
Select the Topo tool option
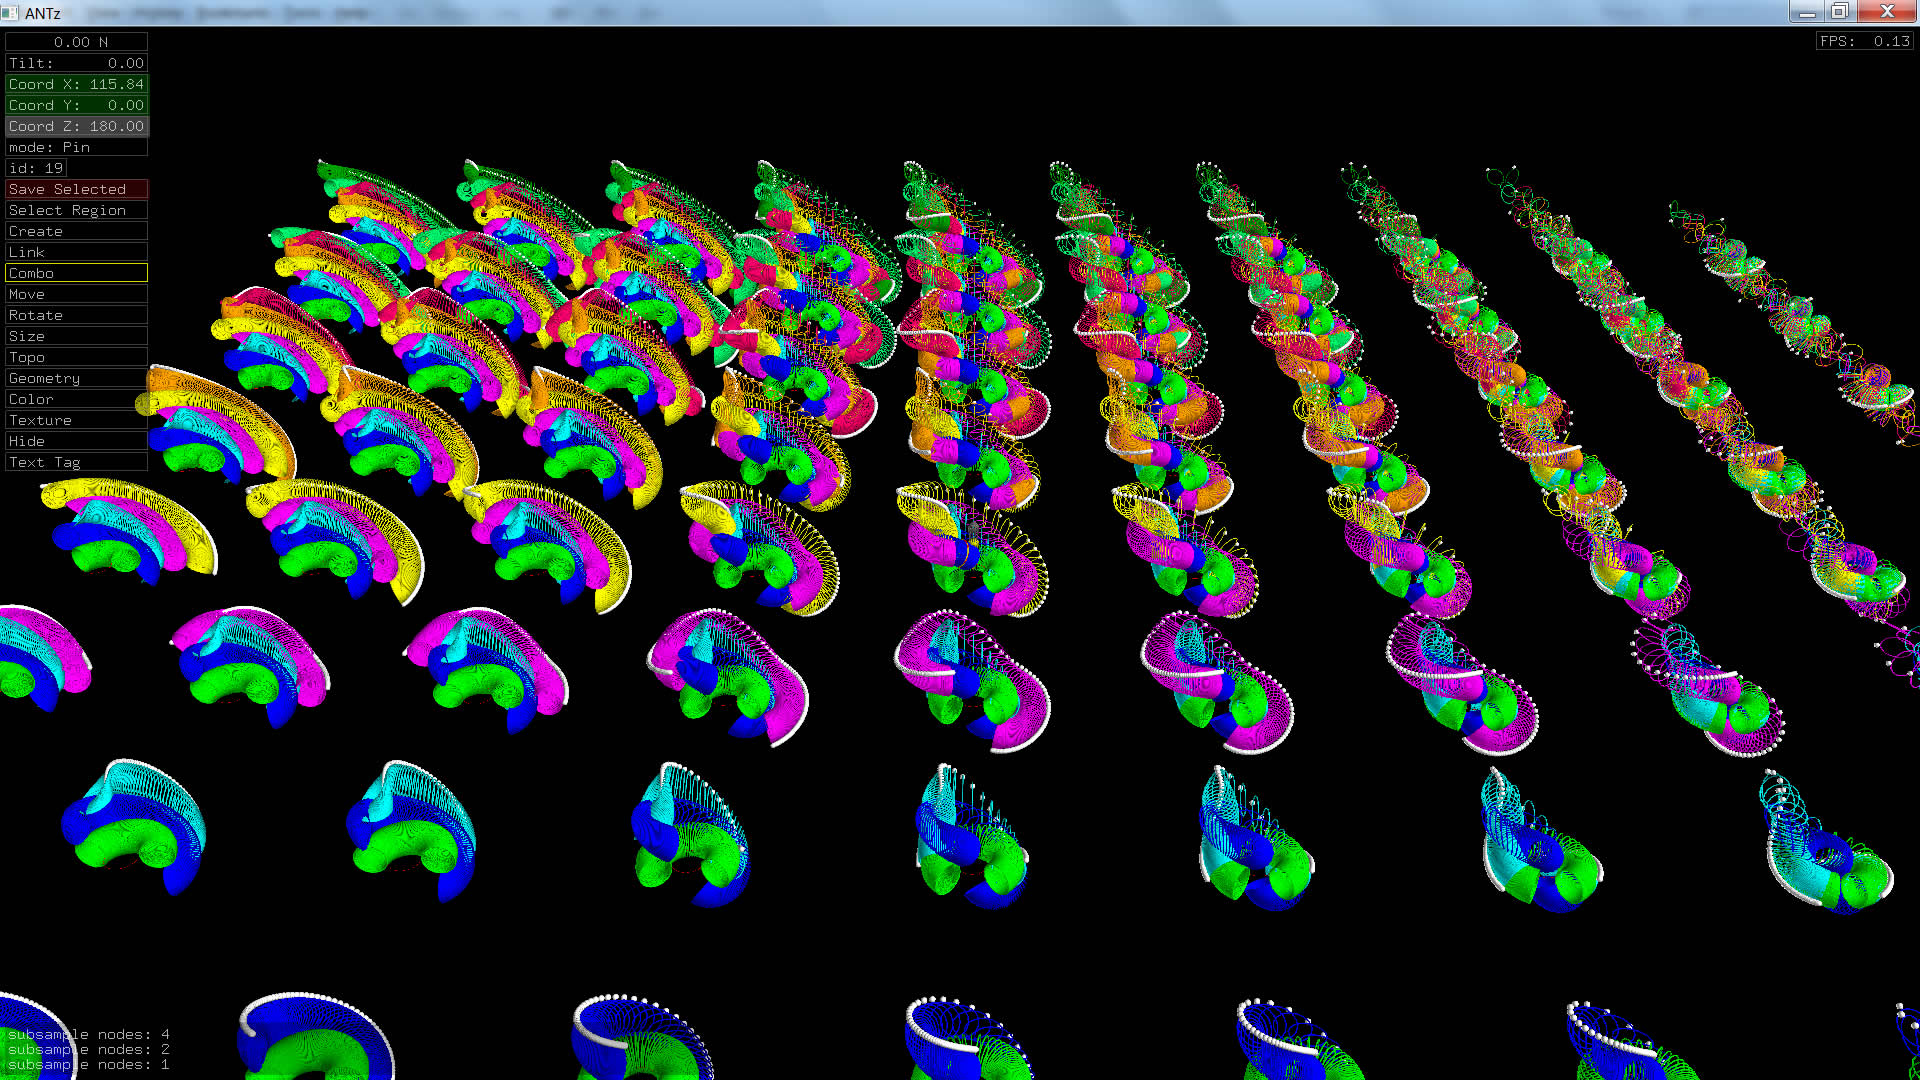tap(76, 357)
